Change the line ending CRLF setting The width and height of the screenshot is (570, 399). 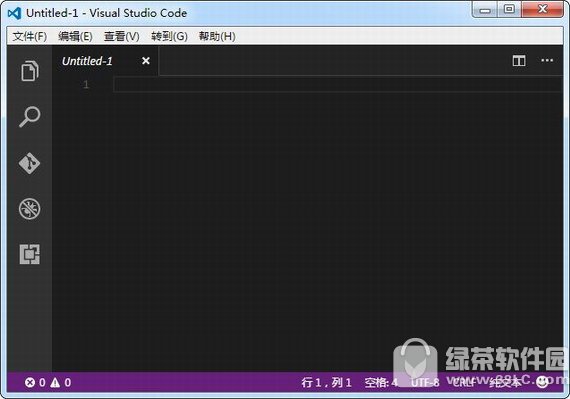tap(464, 382)
